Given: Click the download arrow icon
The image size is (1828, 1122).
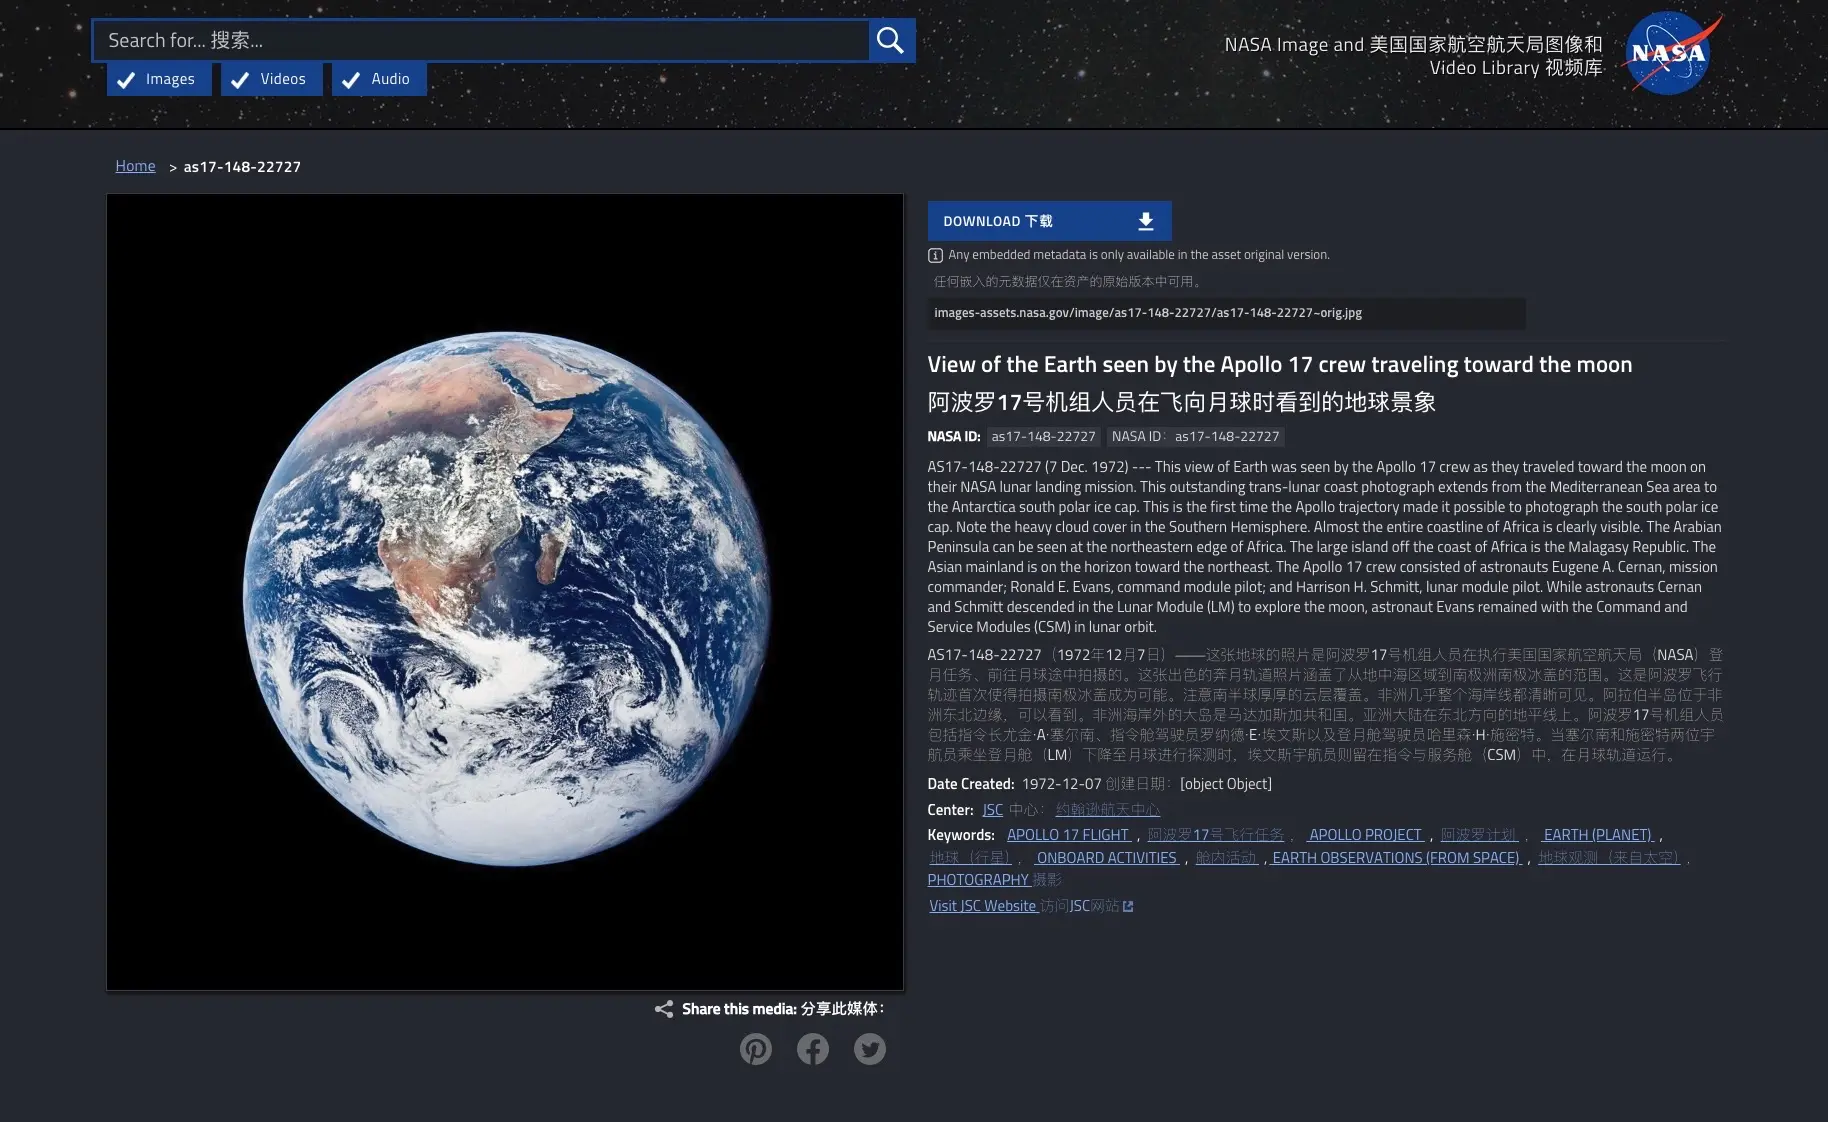Looking at the screenshot, I should pyautogui.click(x=1146, y=221).
